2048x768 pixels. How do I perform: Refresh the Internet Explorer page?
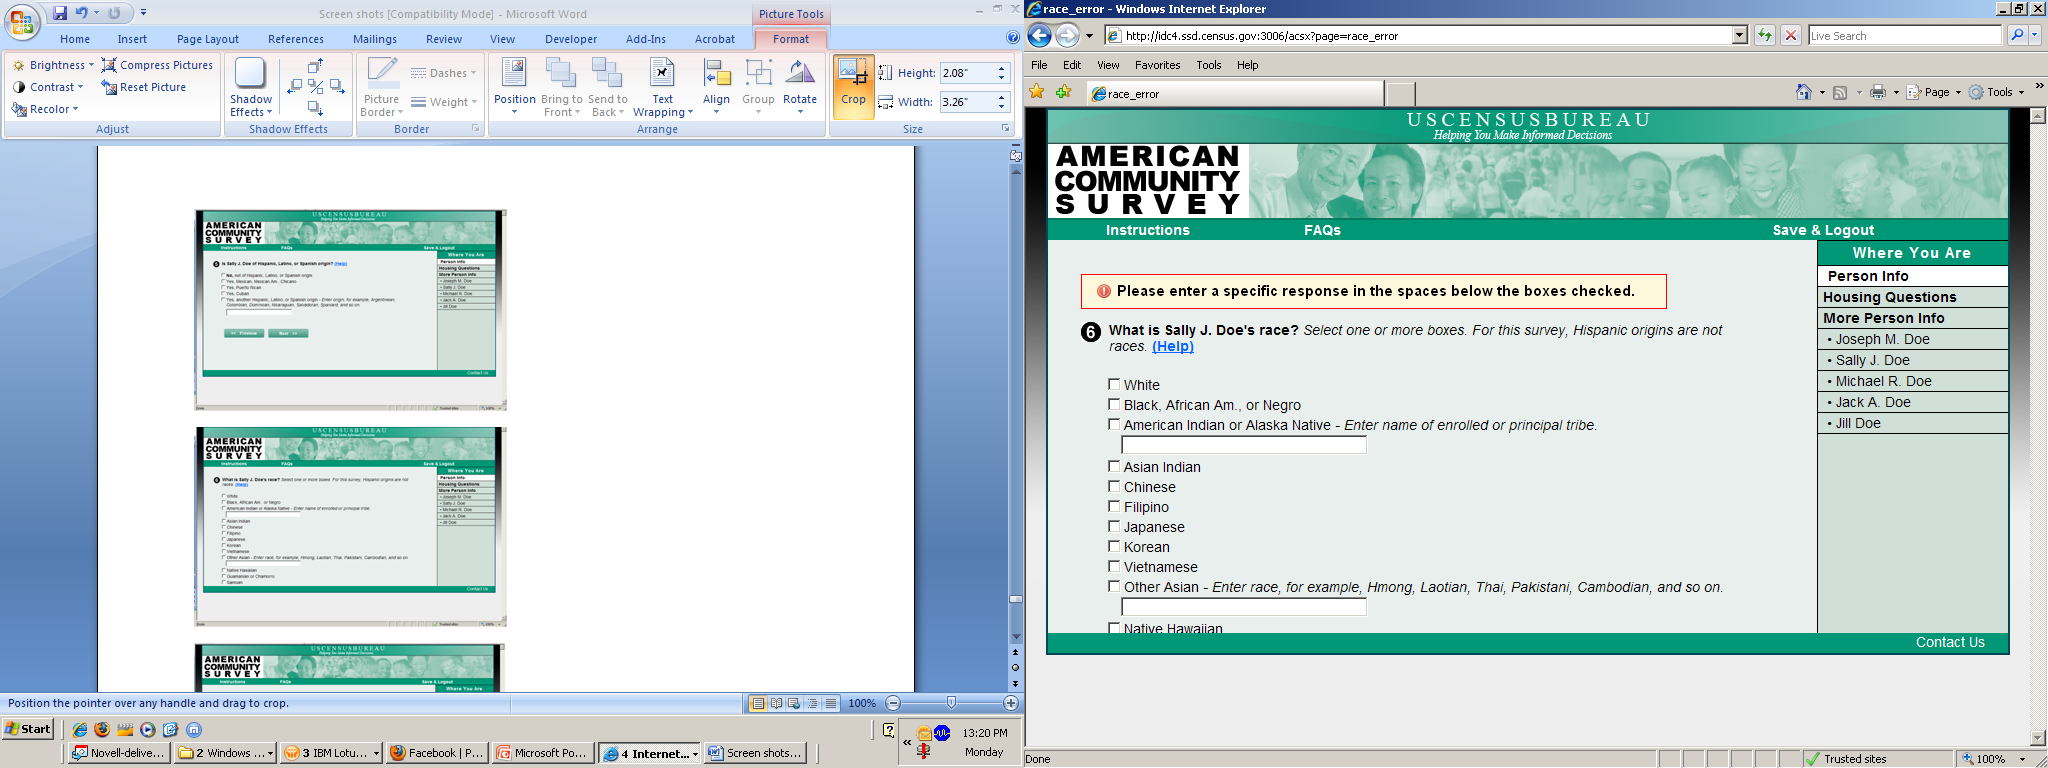click(1765, 36)
